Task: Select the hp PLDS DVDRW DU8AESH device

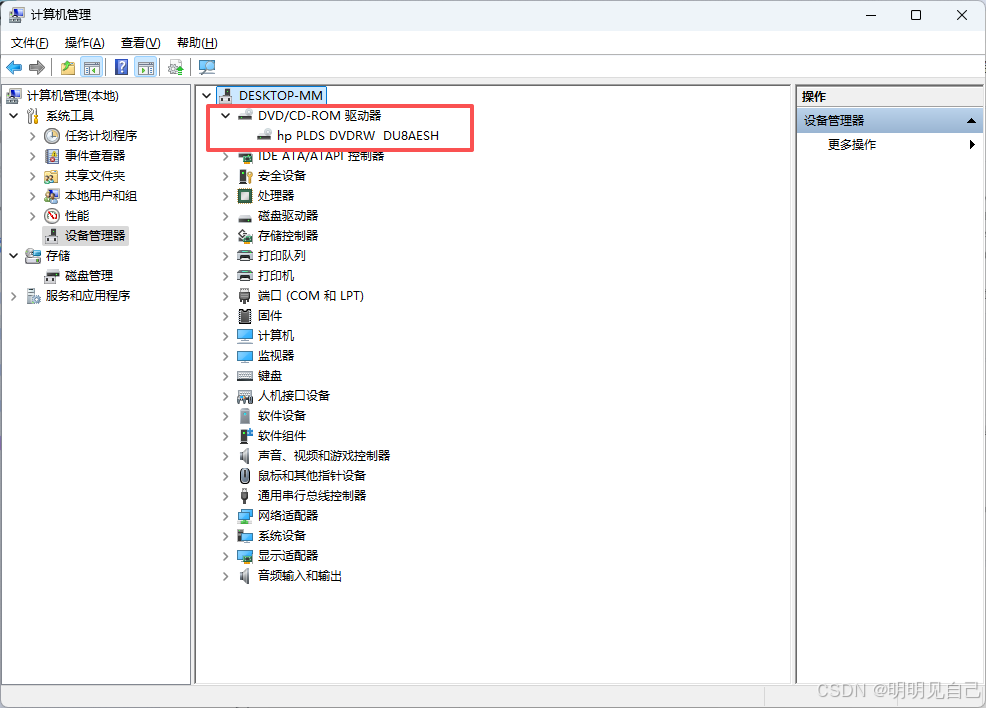Action: click(x=358, y=136)
